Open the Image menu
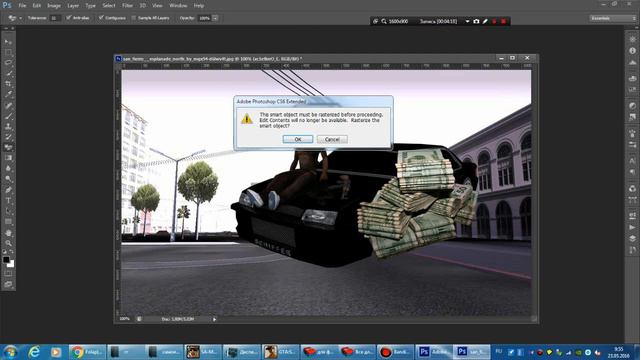 (54, 6)
